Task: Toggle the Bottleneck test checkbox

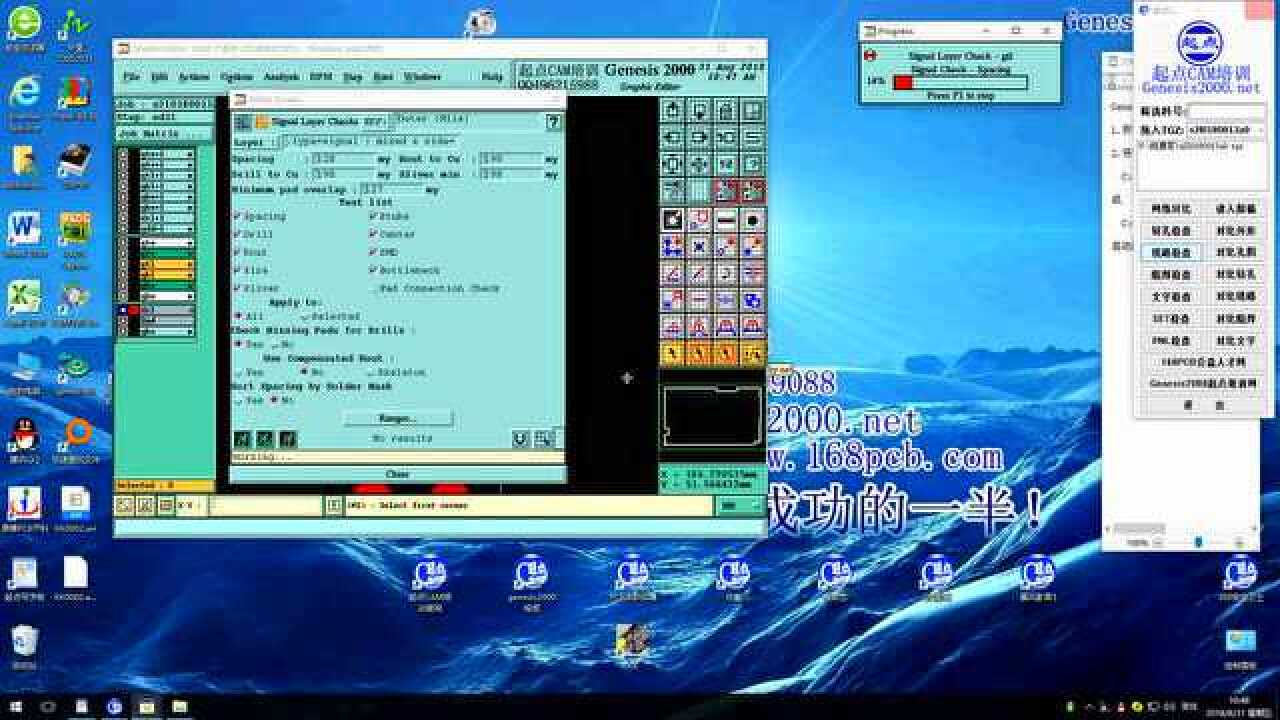Action: [372, 270]
